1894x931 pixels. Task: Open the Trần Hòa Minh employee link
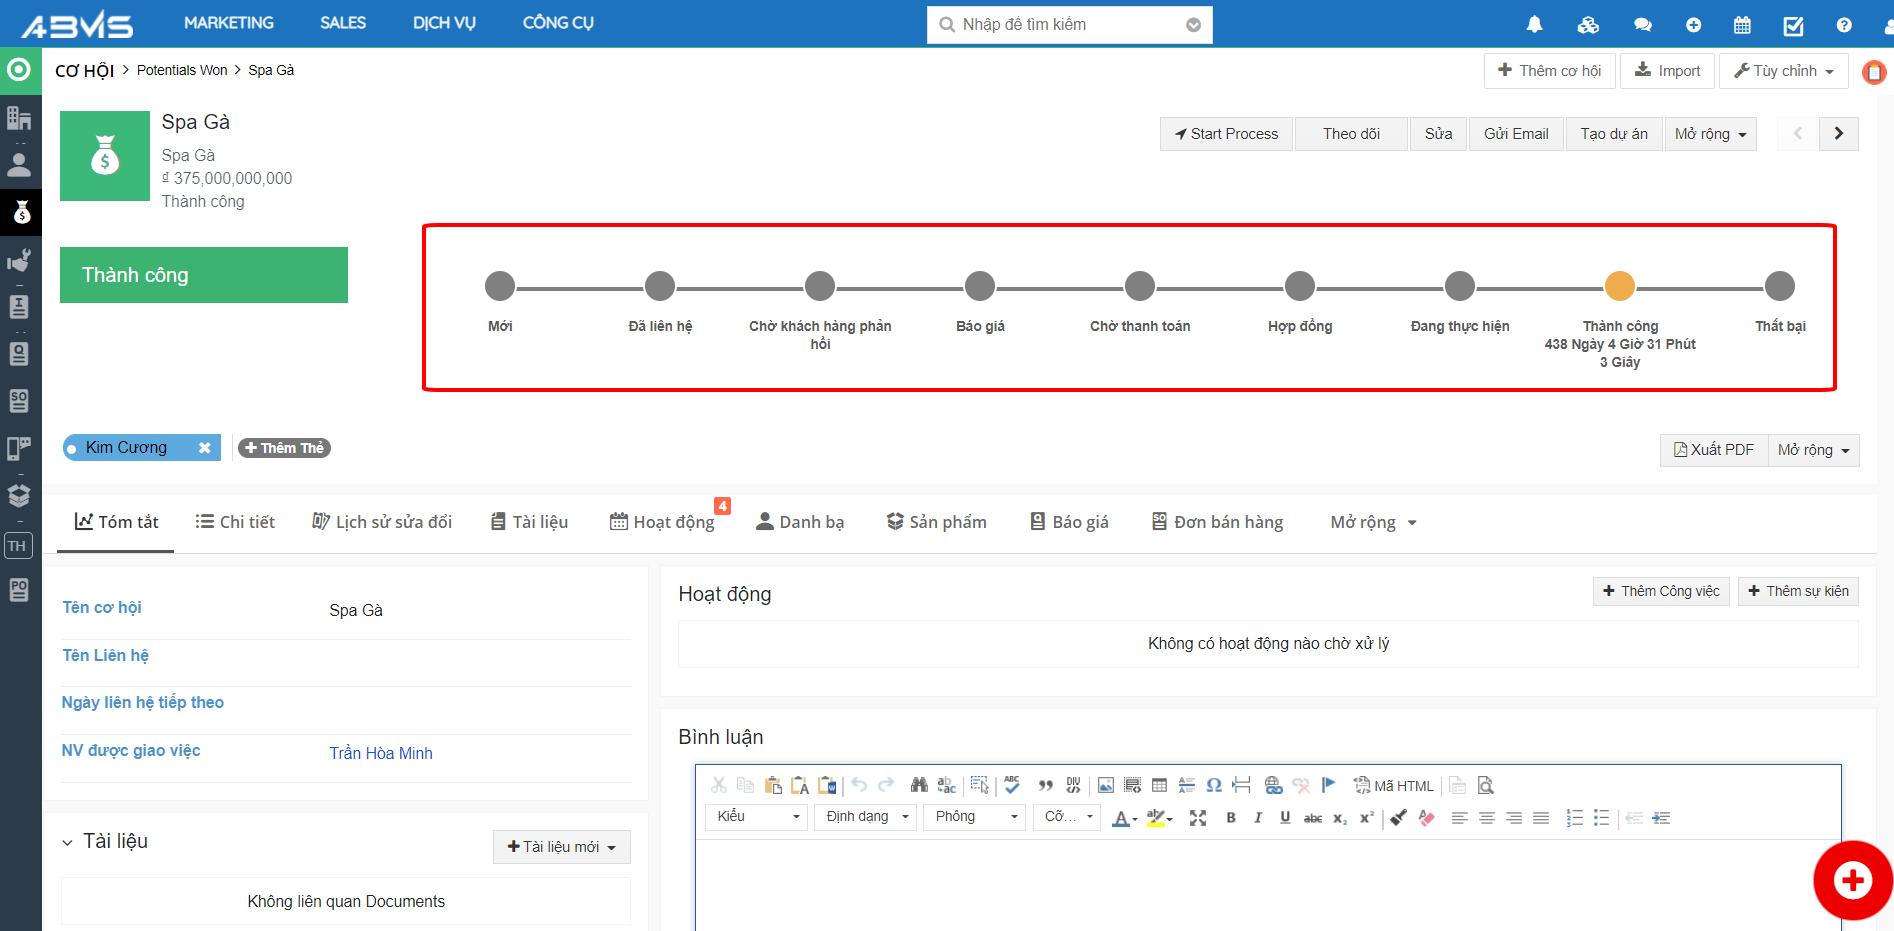click(381, 753)
